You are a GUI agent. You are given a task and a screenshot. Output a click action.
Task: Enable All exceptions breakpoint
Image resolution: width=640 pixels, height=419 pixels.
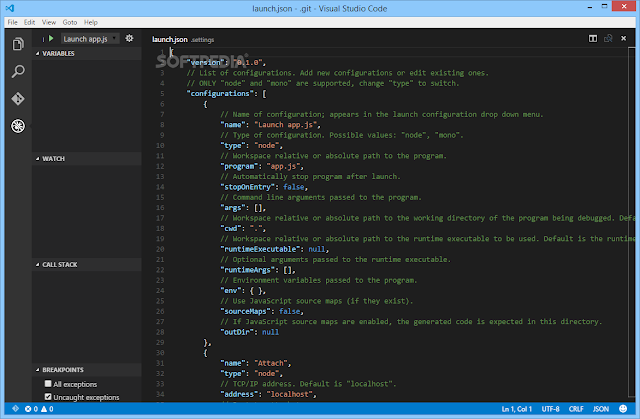[48, 384]
